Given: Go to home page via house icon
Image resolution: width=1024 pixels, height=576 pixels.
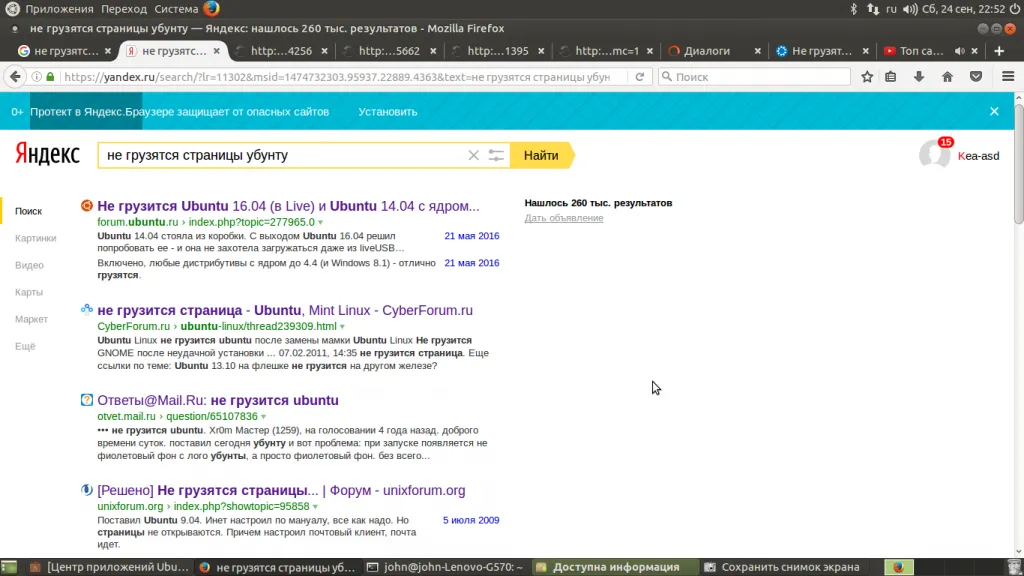Looking at the screenshot, I should 947,76.
